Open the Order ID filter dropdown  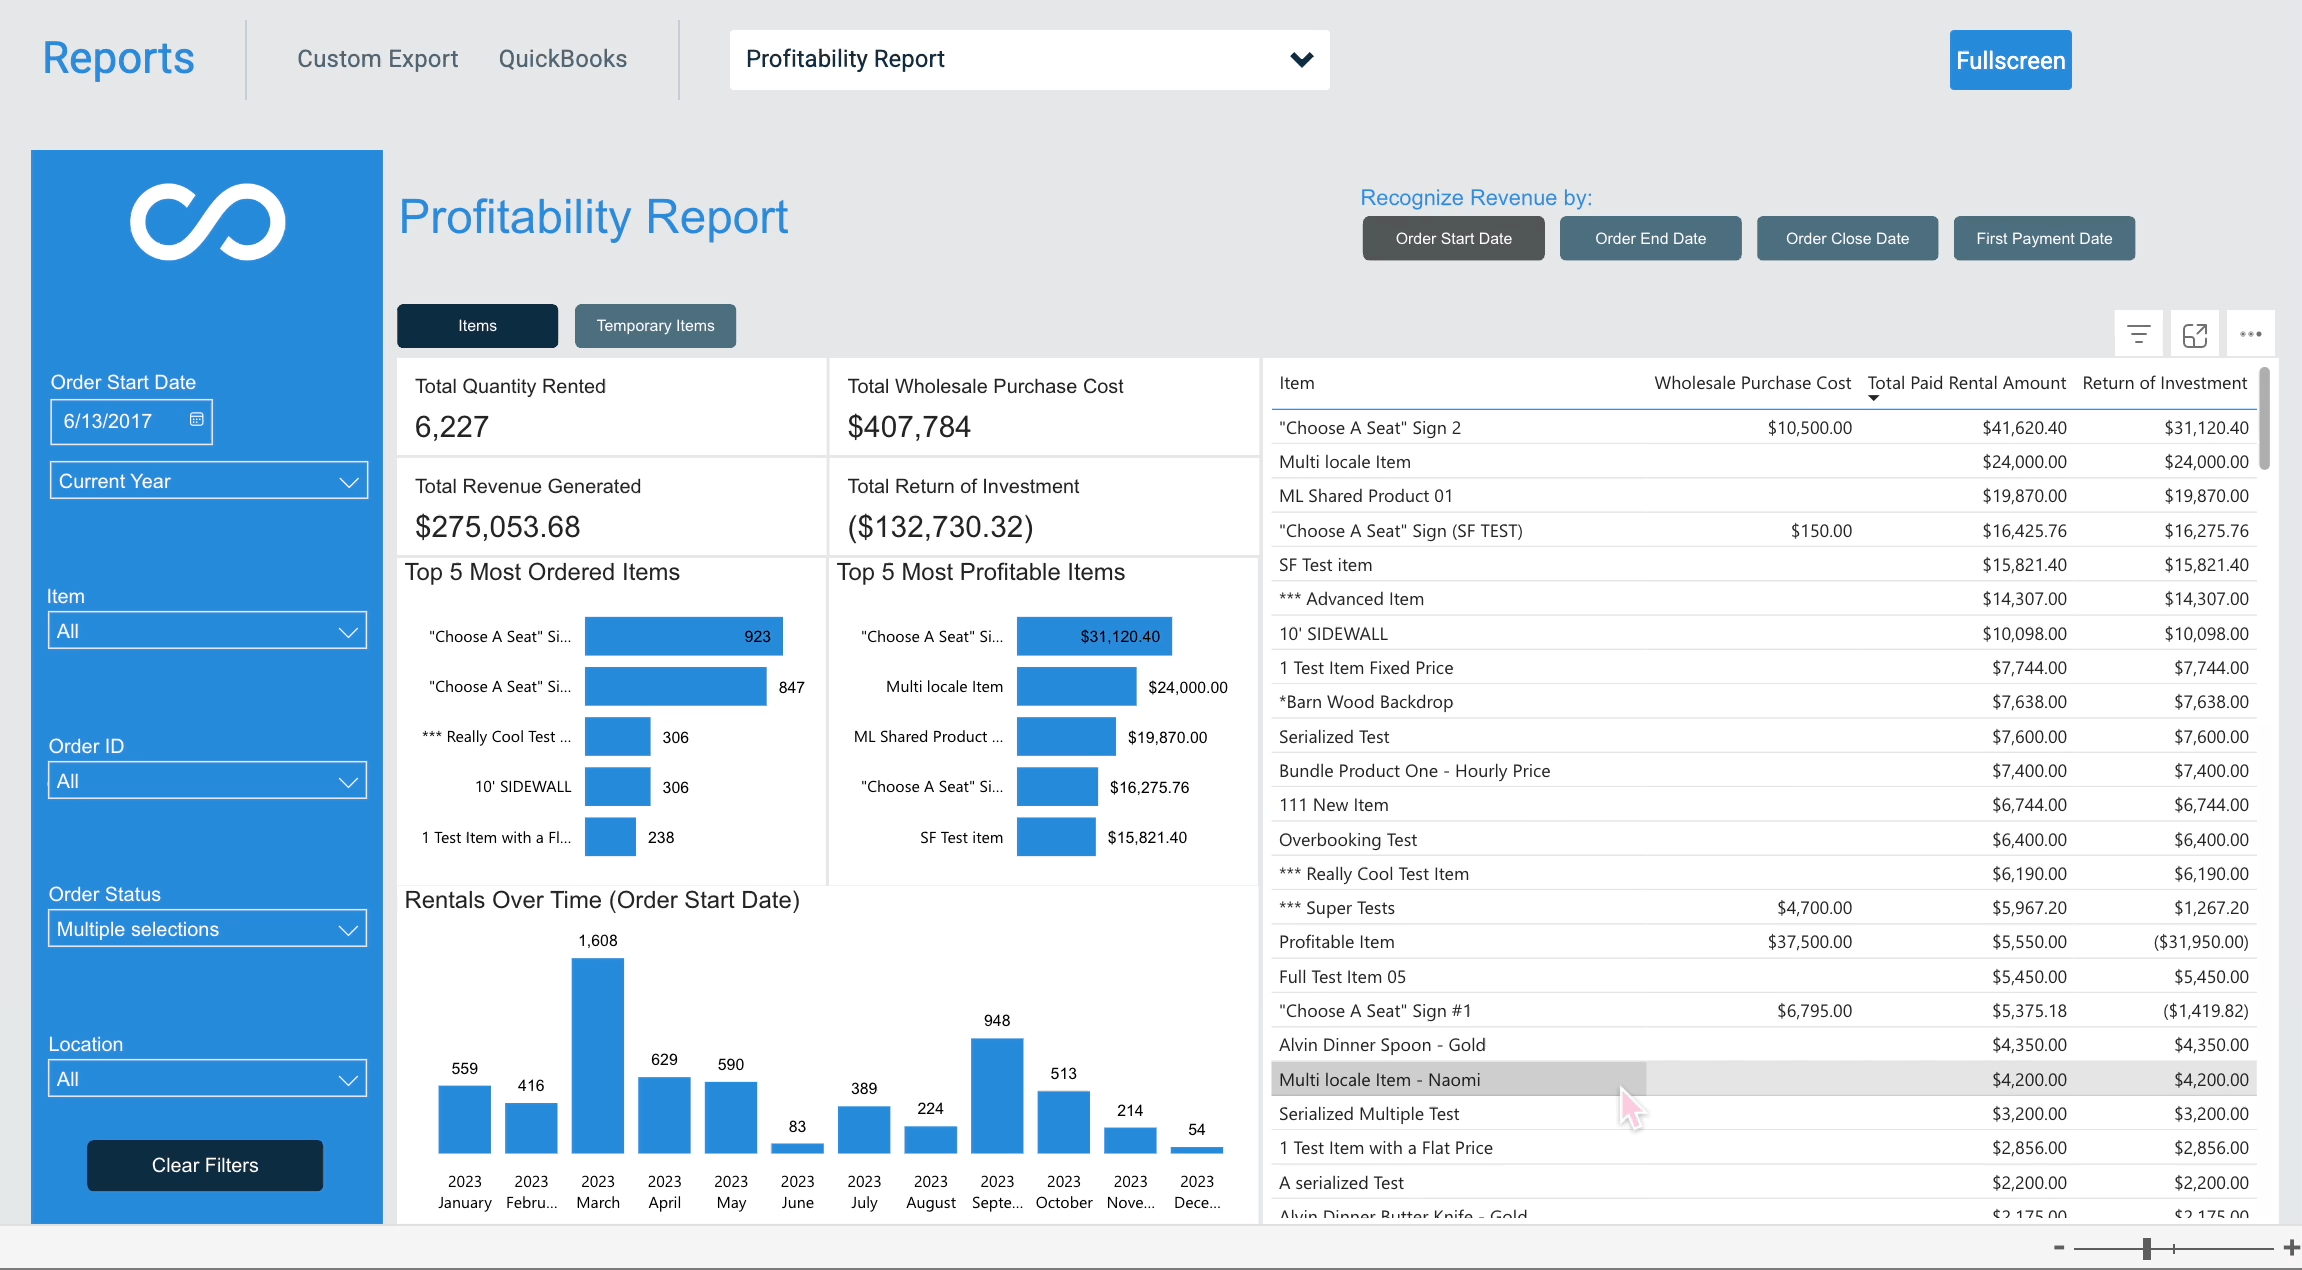(x=208, y=781)
